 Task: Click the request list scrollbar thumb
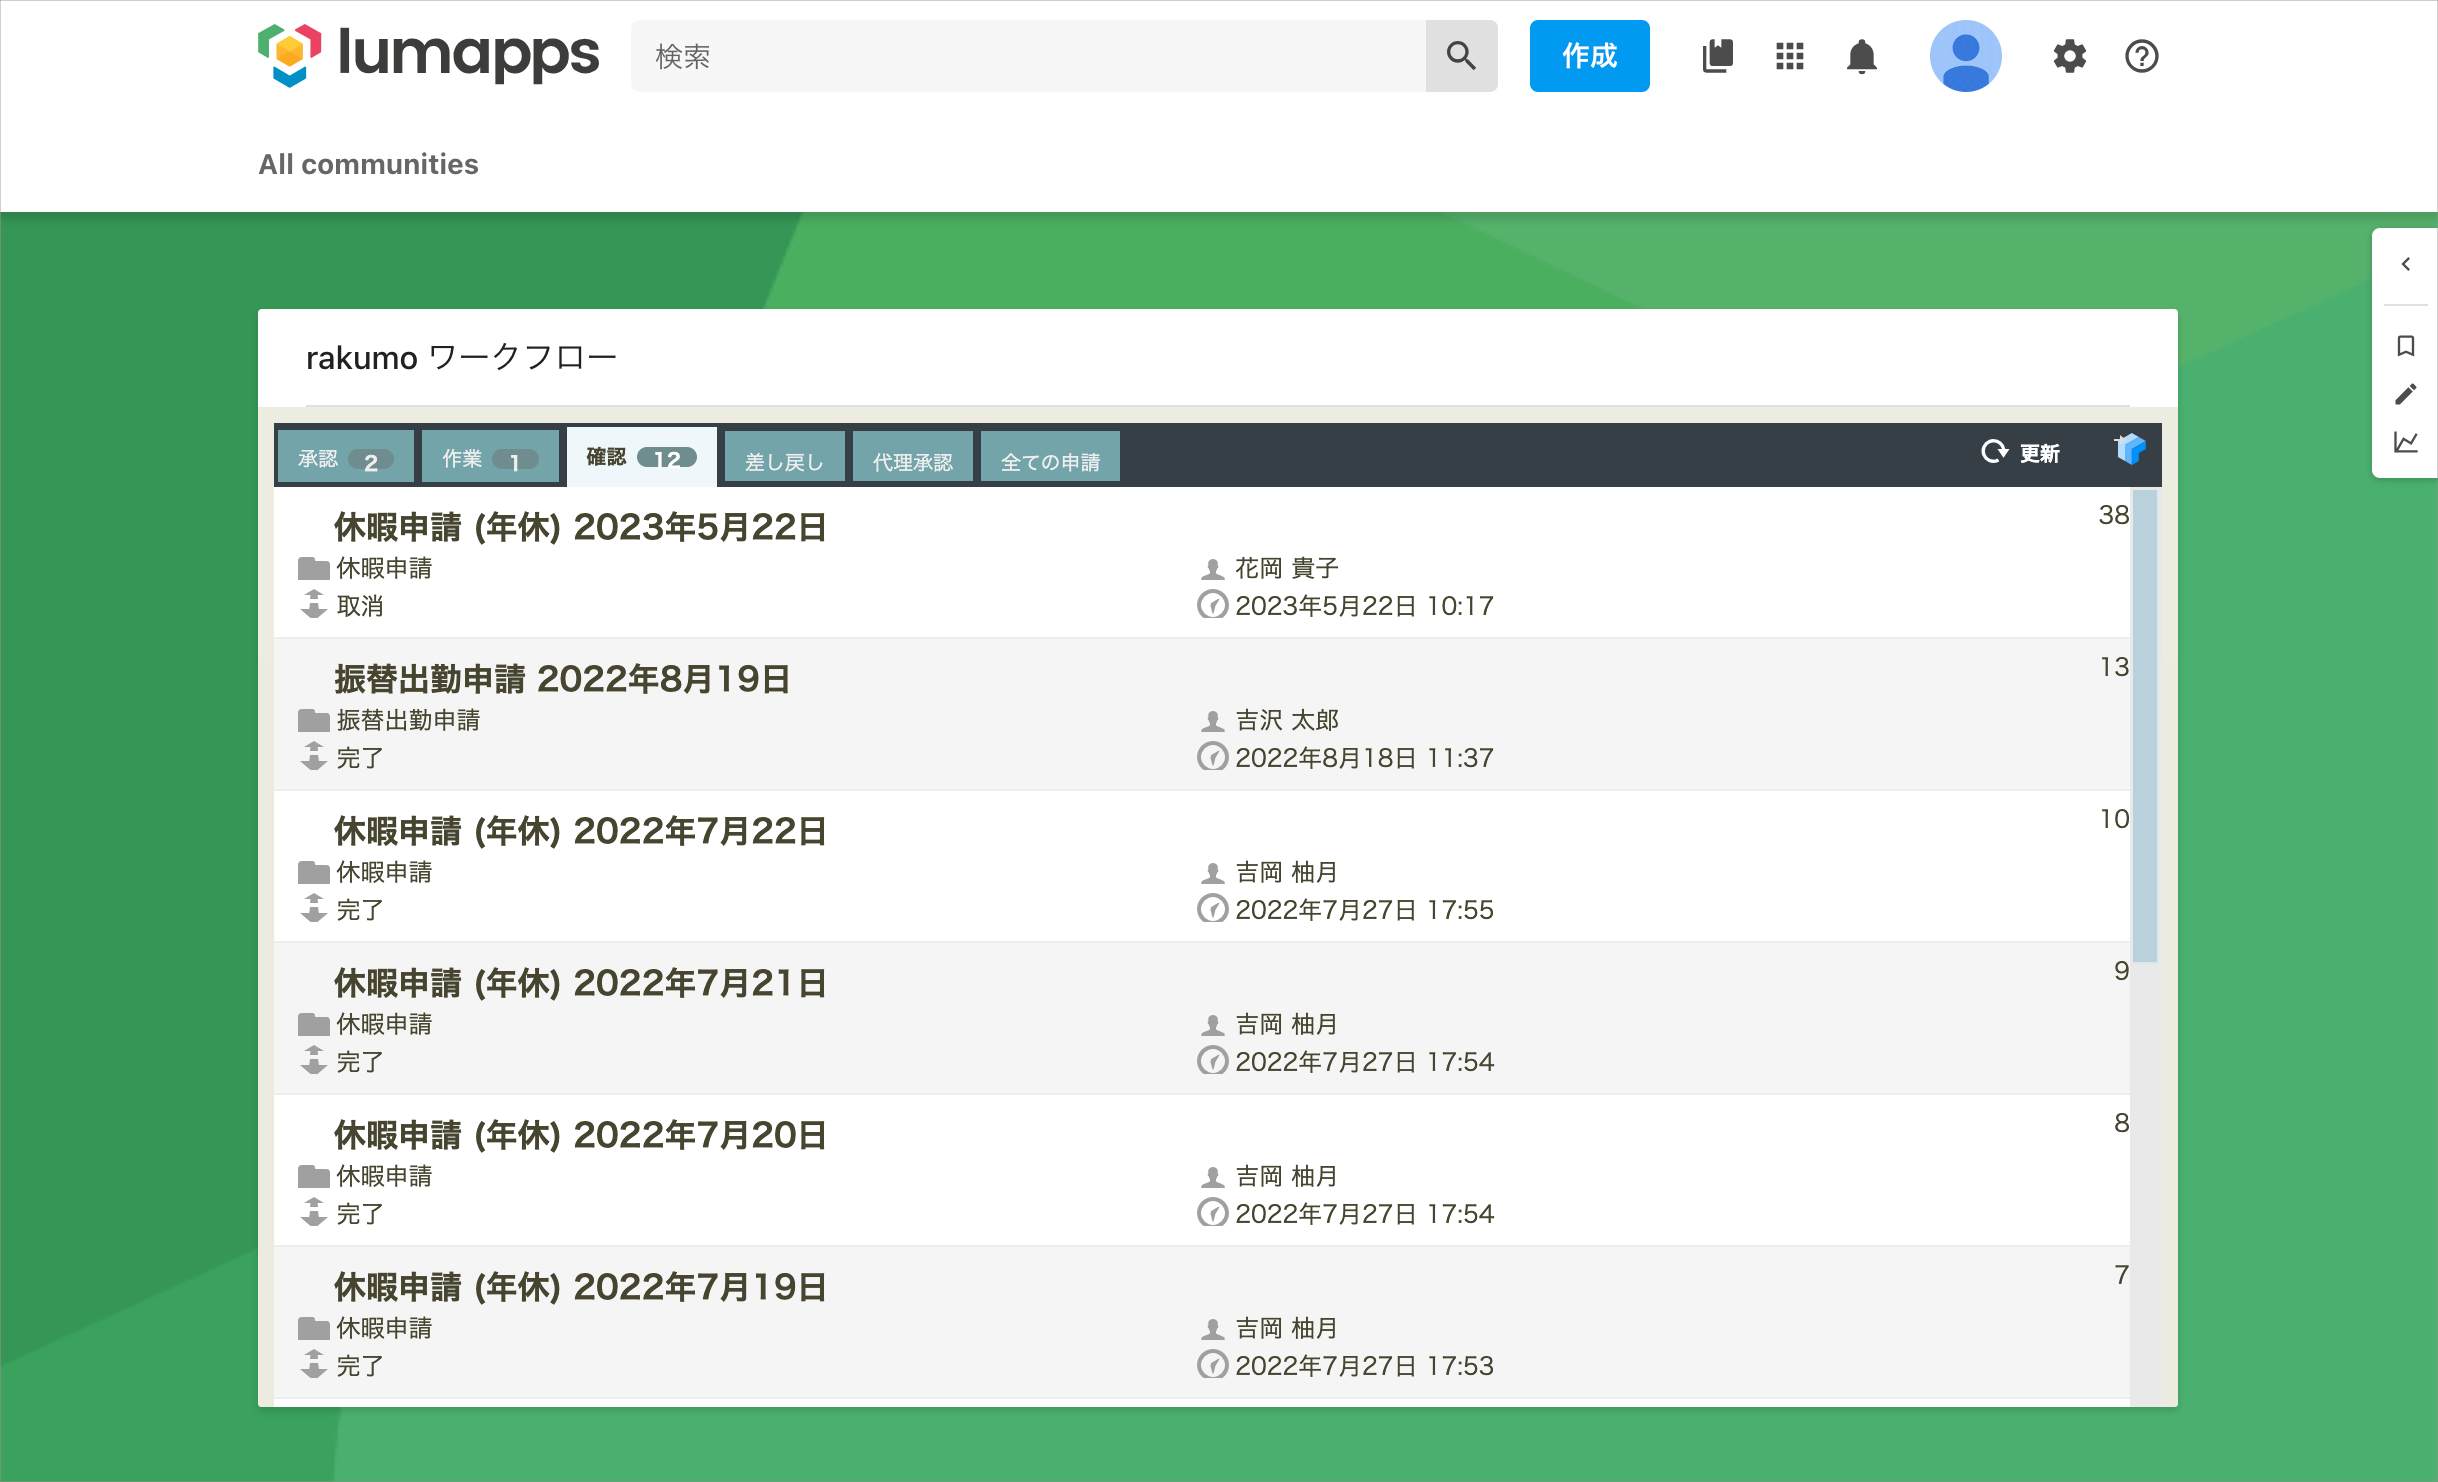(x=2144, y=725)
